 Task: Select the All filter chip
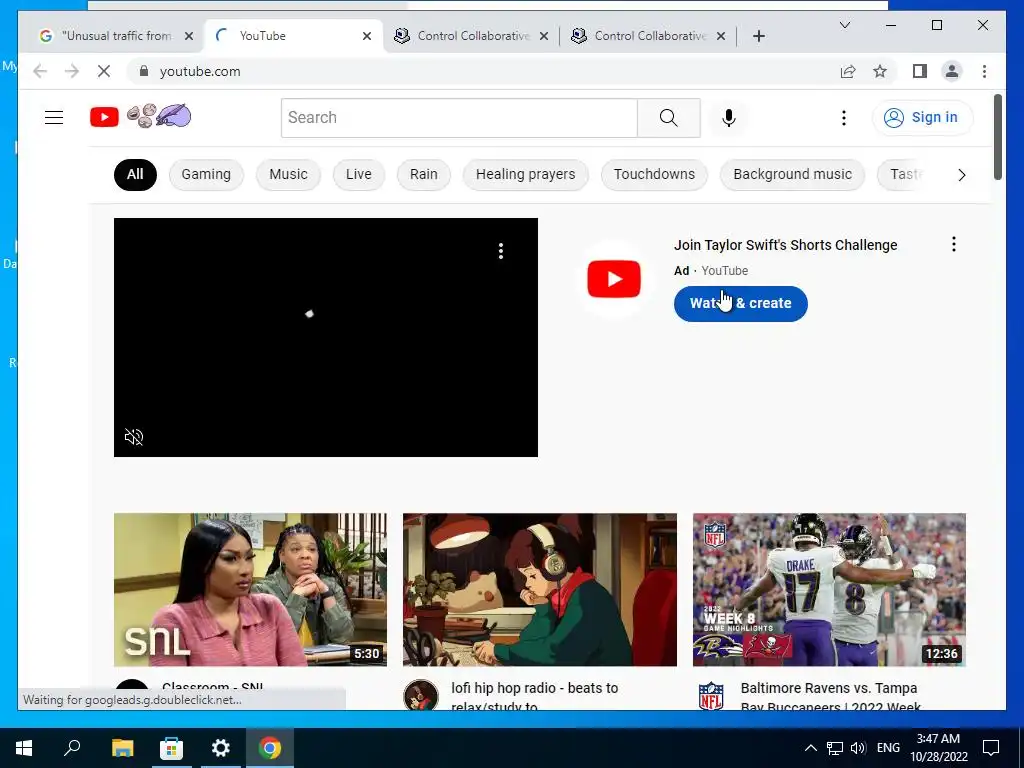pyautogui.click(x=135, y=174)
